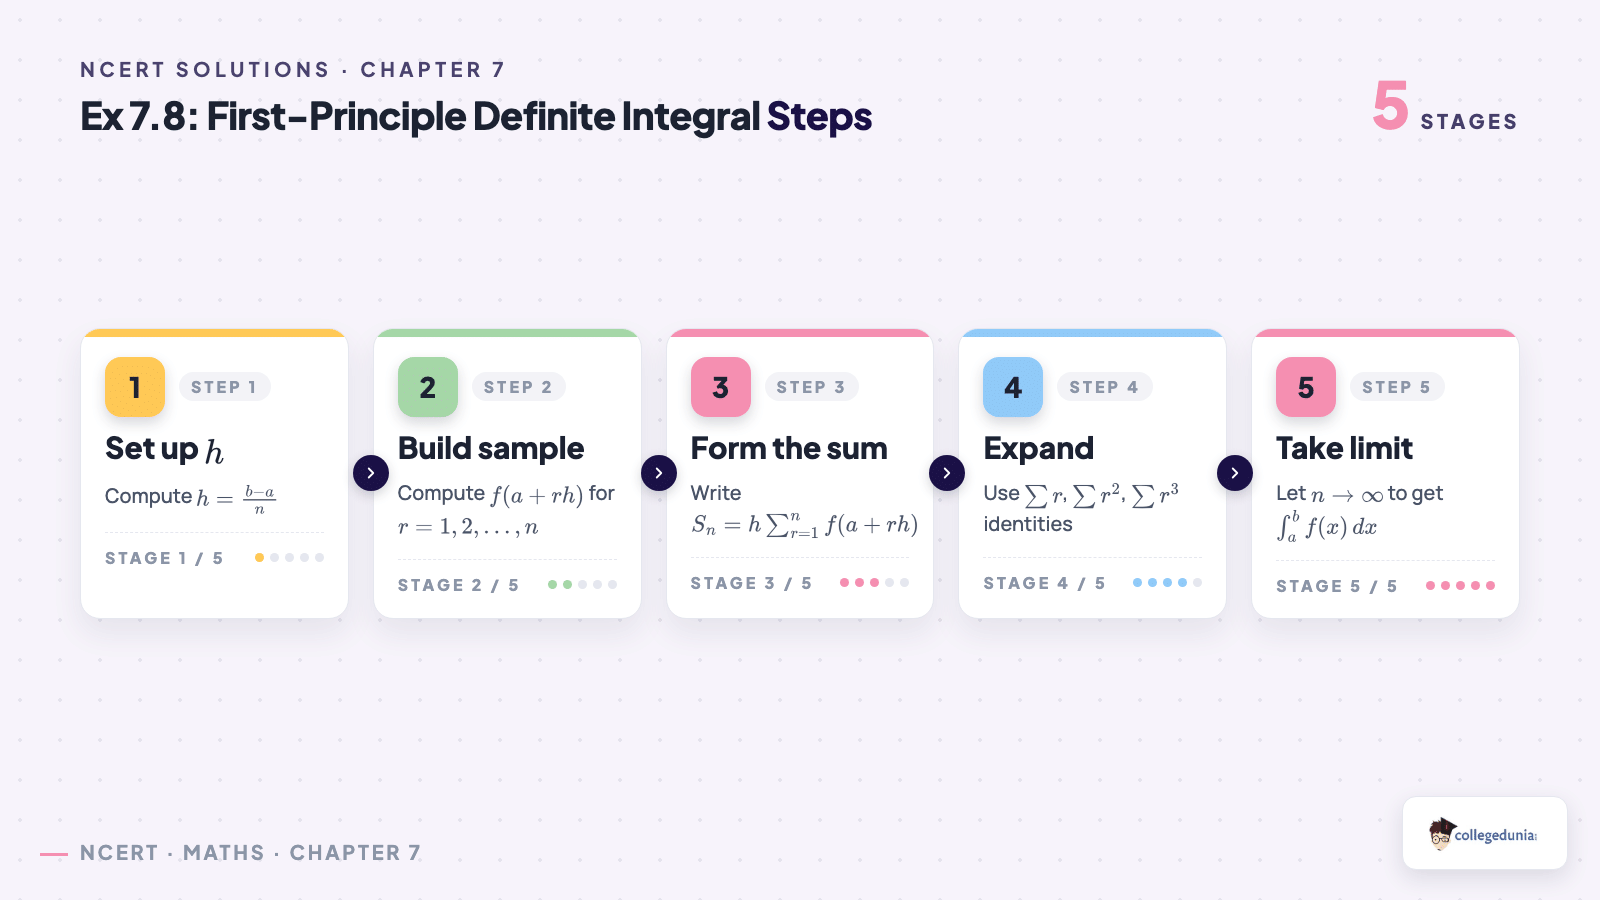Select the STEP 4 pill label
The width and height of the screenshot is (1600, 900).
[x=1104, y=387]
